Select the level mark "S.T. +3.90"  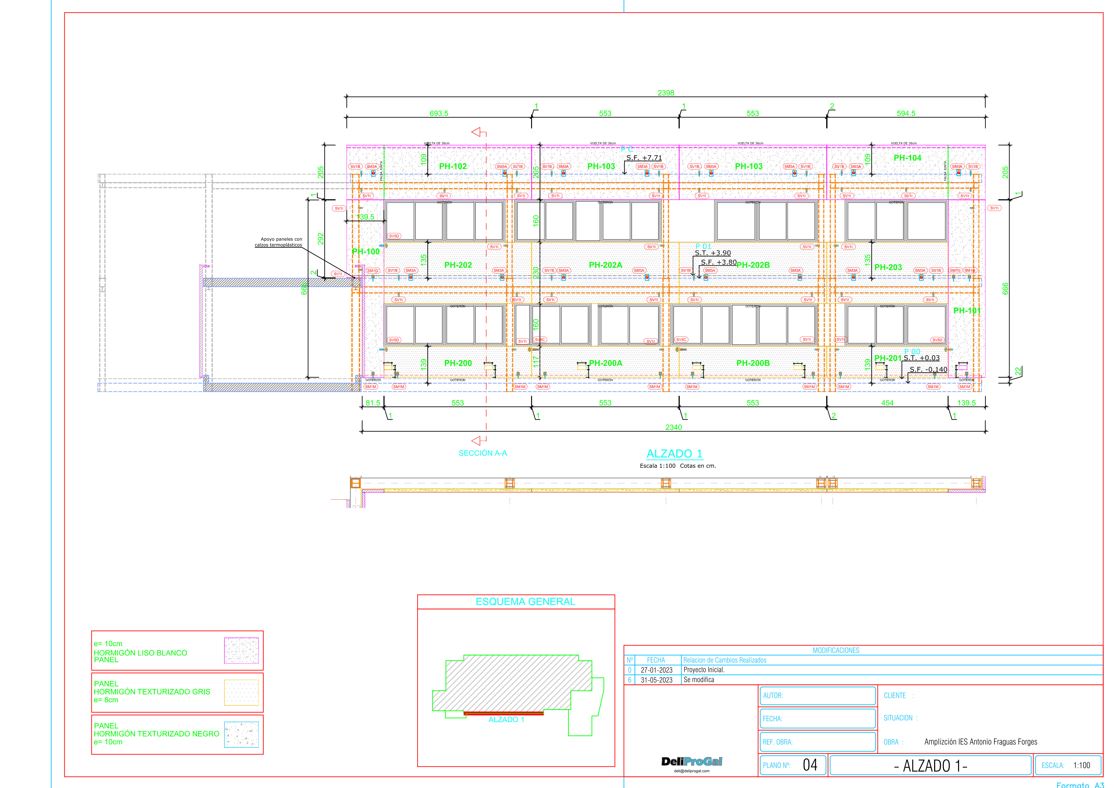pos(713,253)
